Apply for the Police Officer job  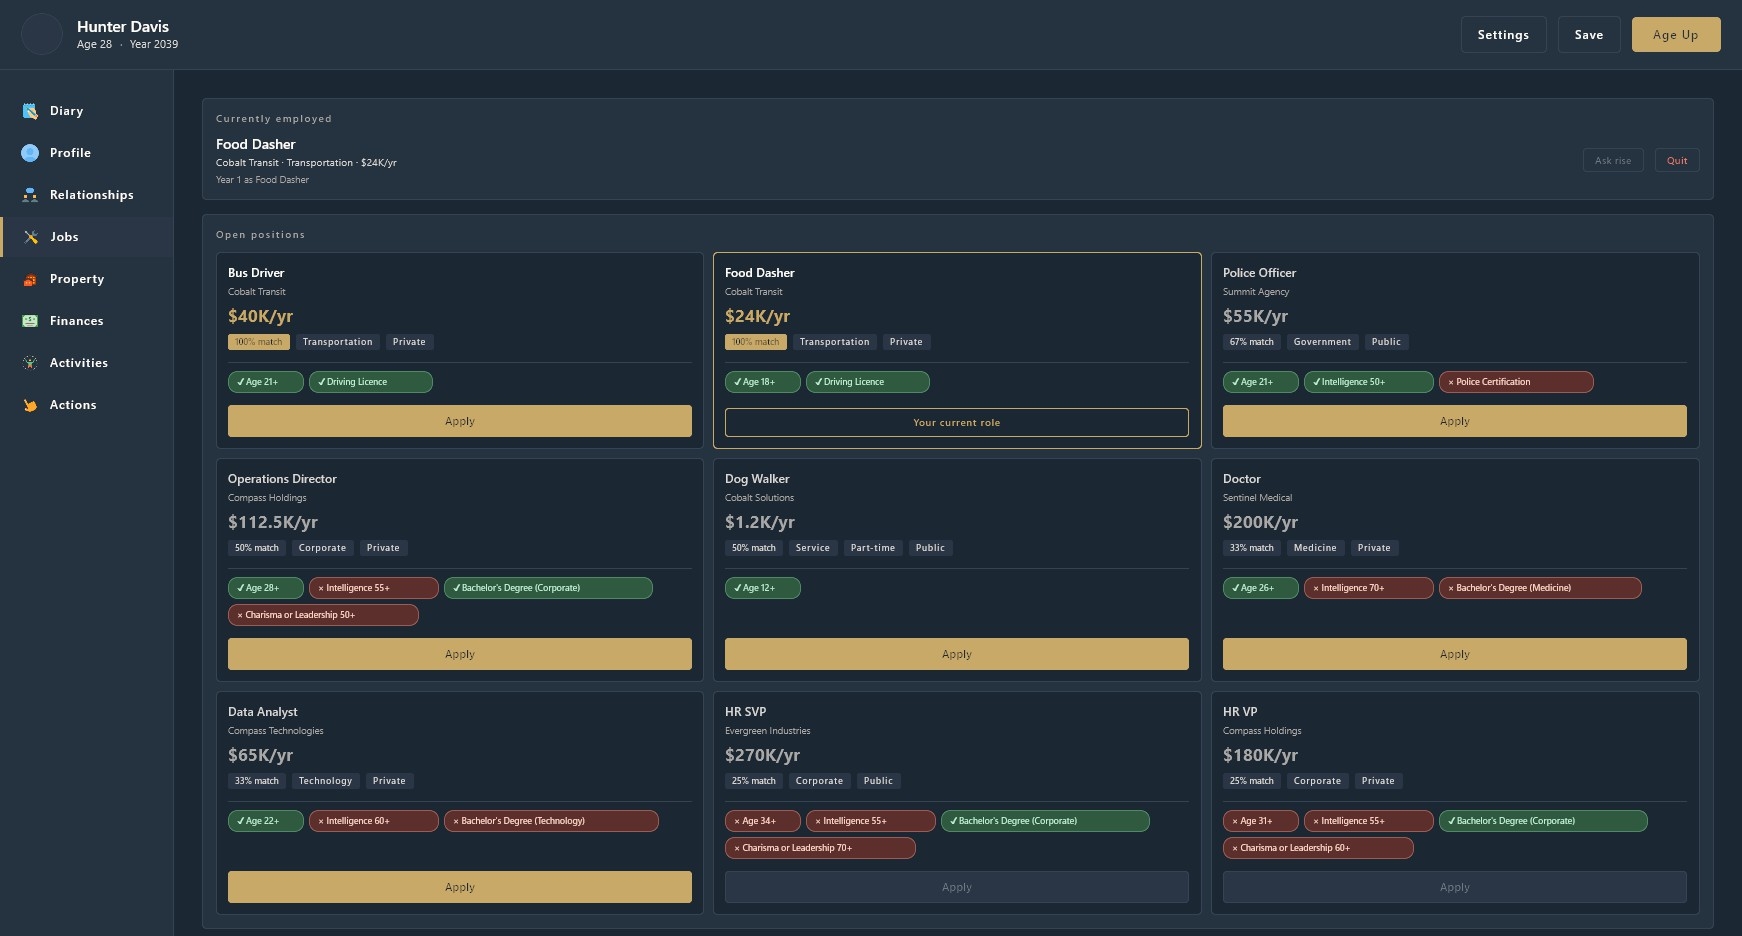tap(1454, 421)
